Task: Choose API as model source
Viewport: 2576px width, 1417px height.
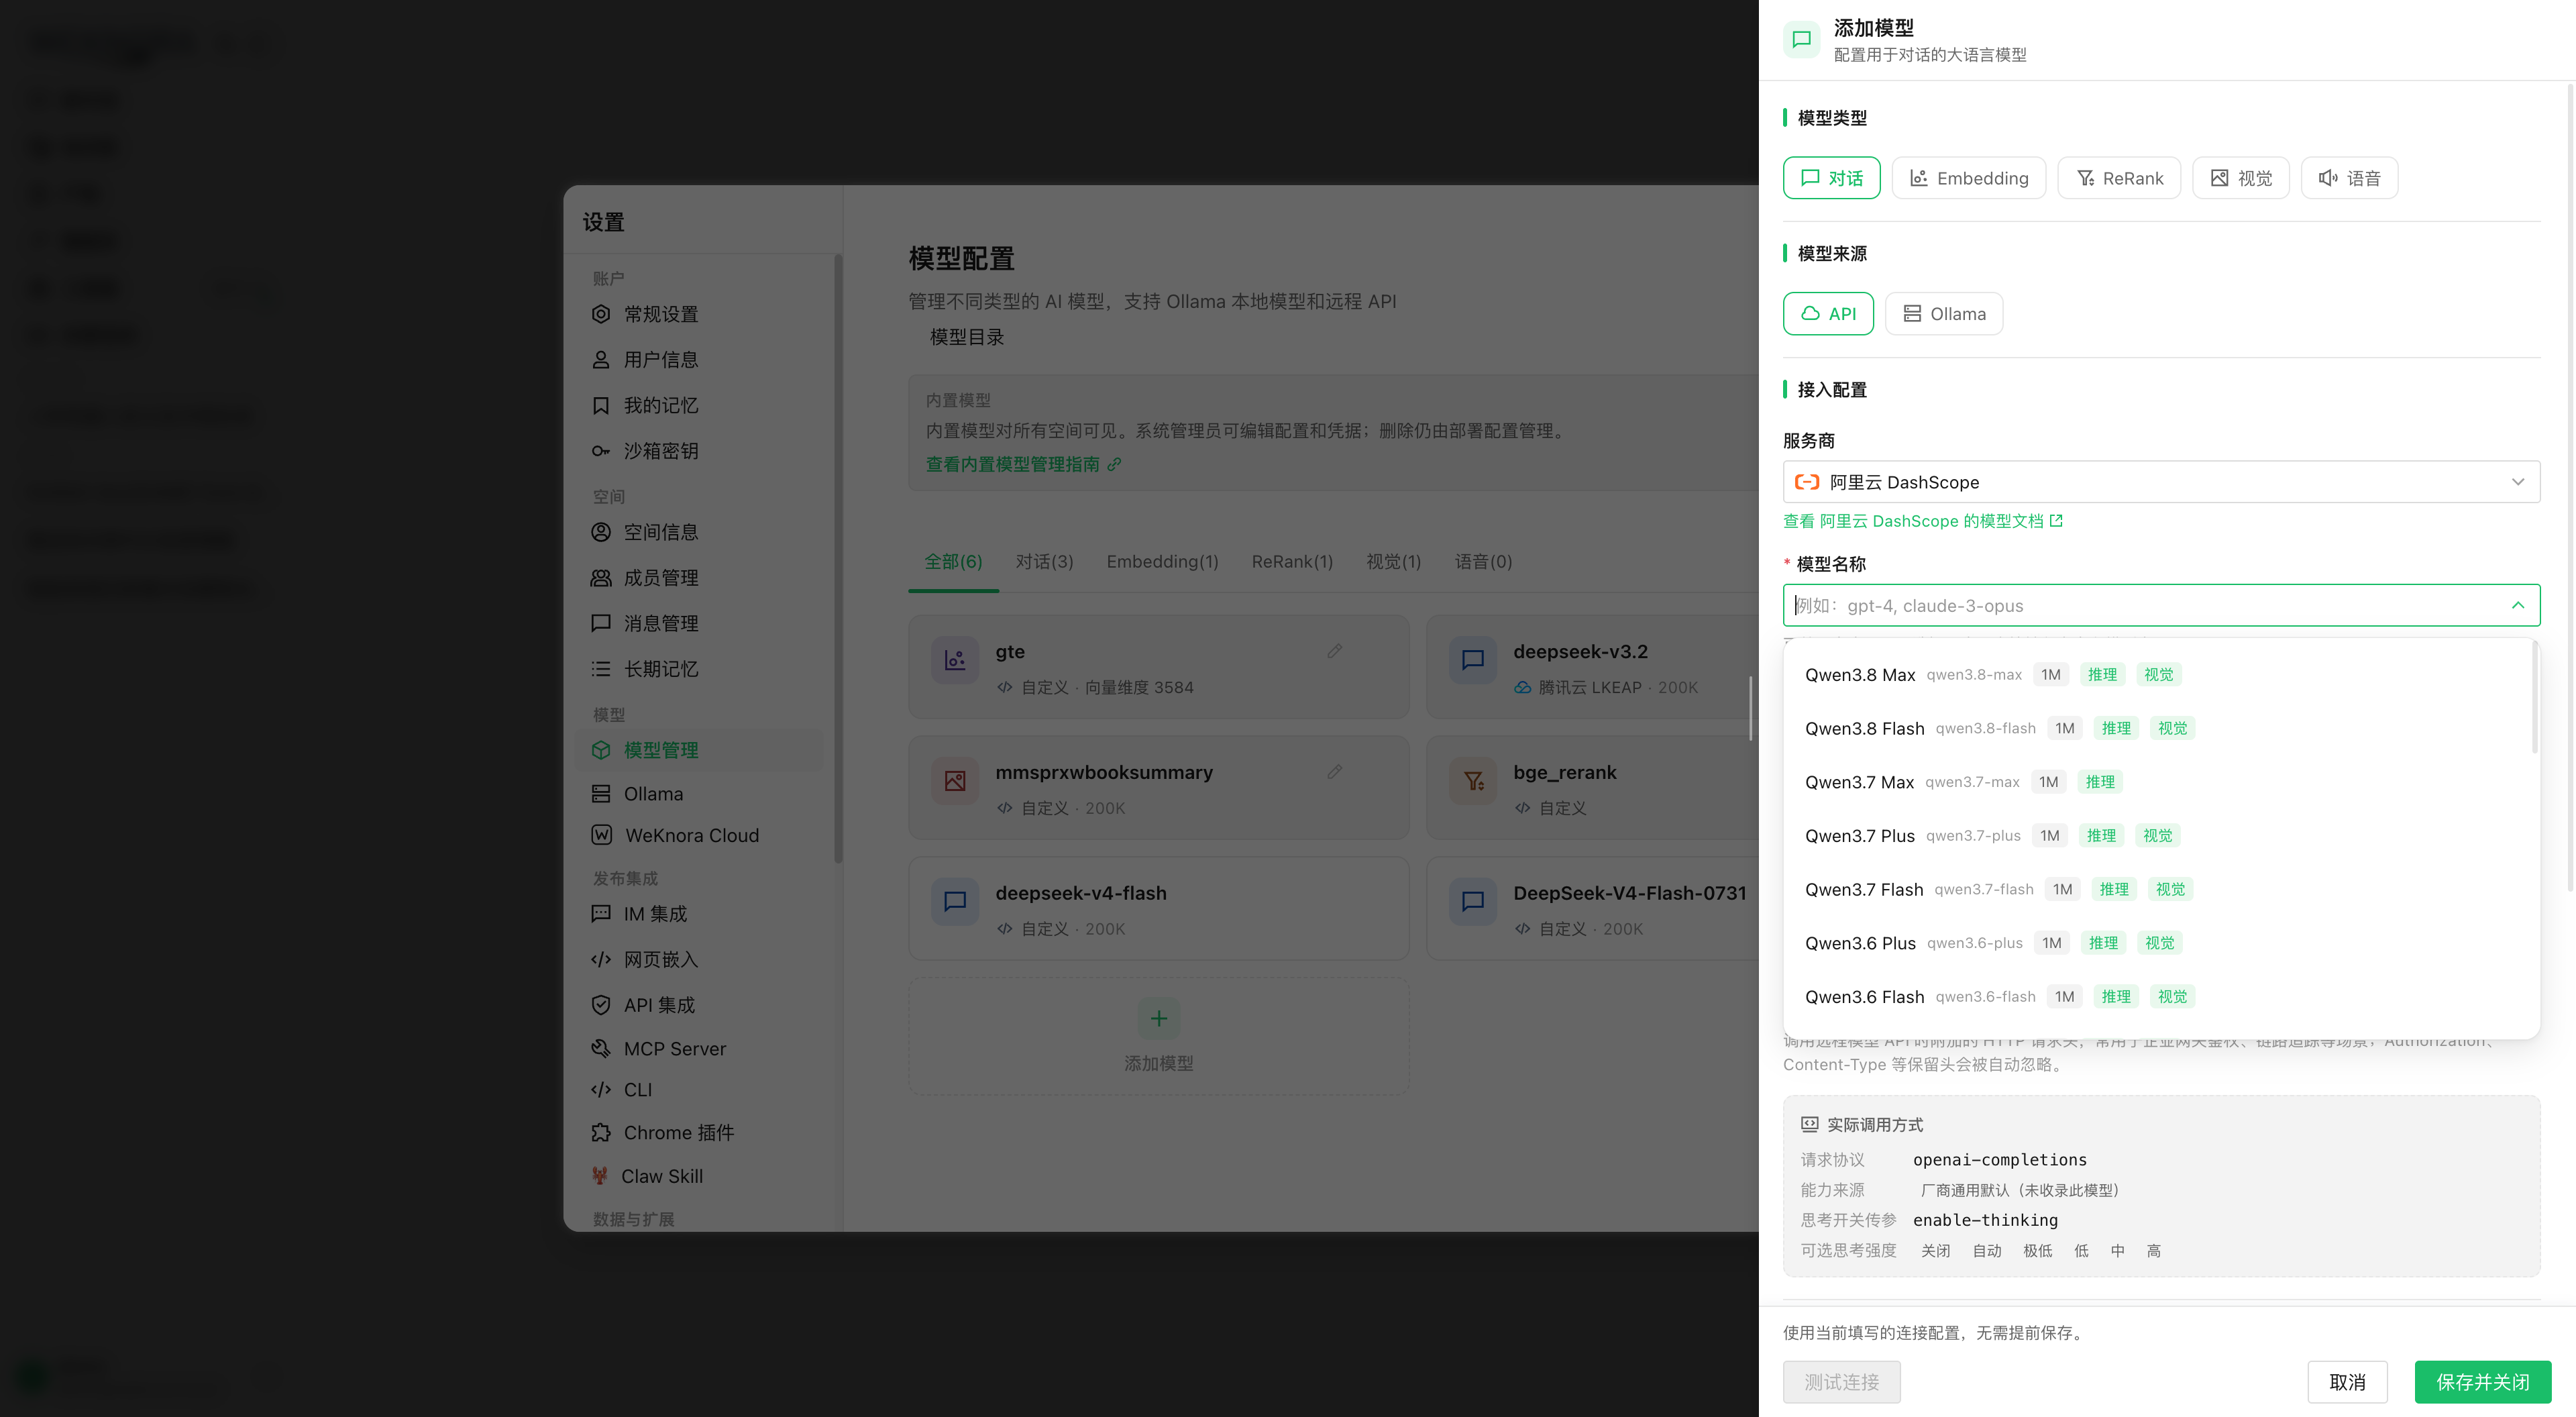Action: tap(1828, 314)
